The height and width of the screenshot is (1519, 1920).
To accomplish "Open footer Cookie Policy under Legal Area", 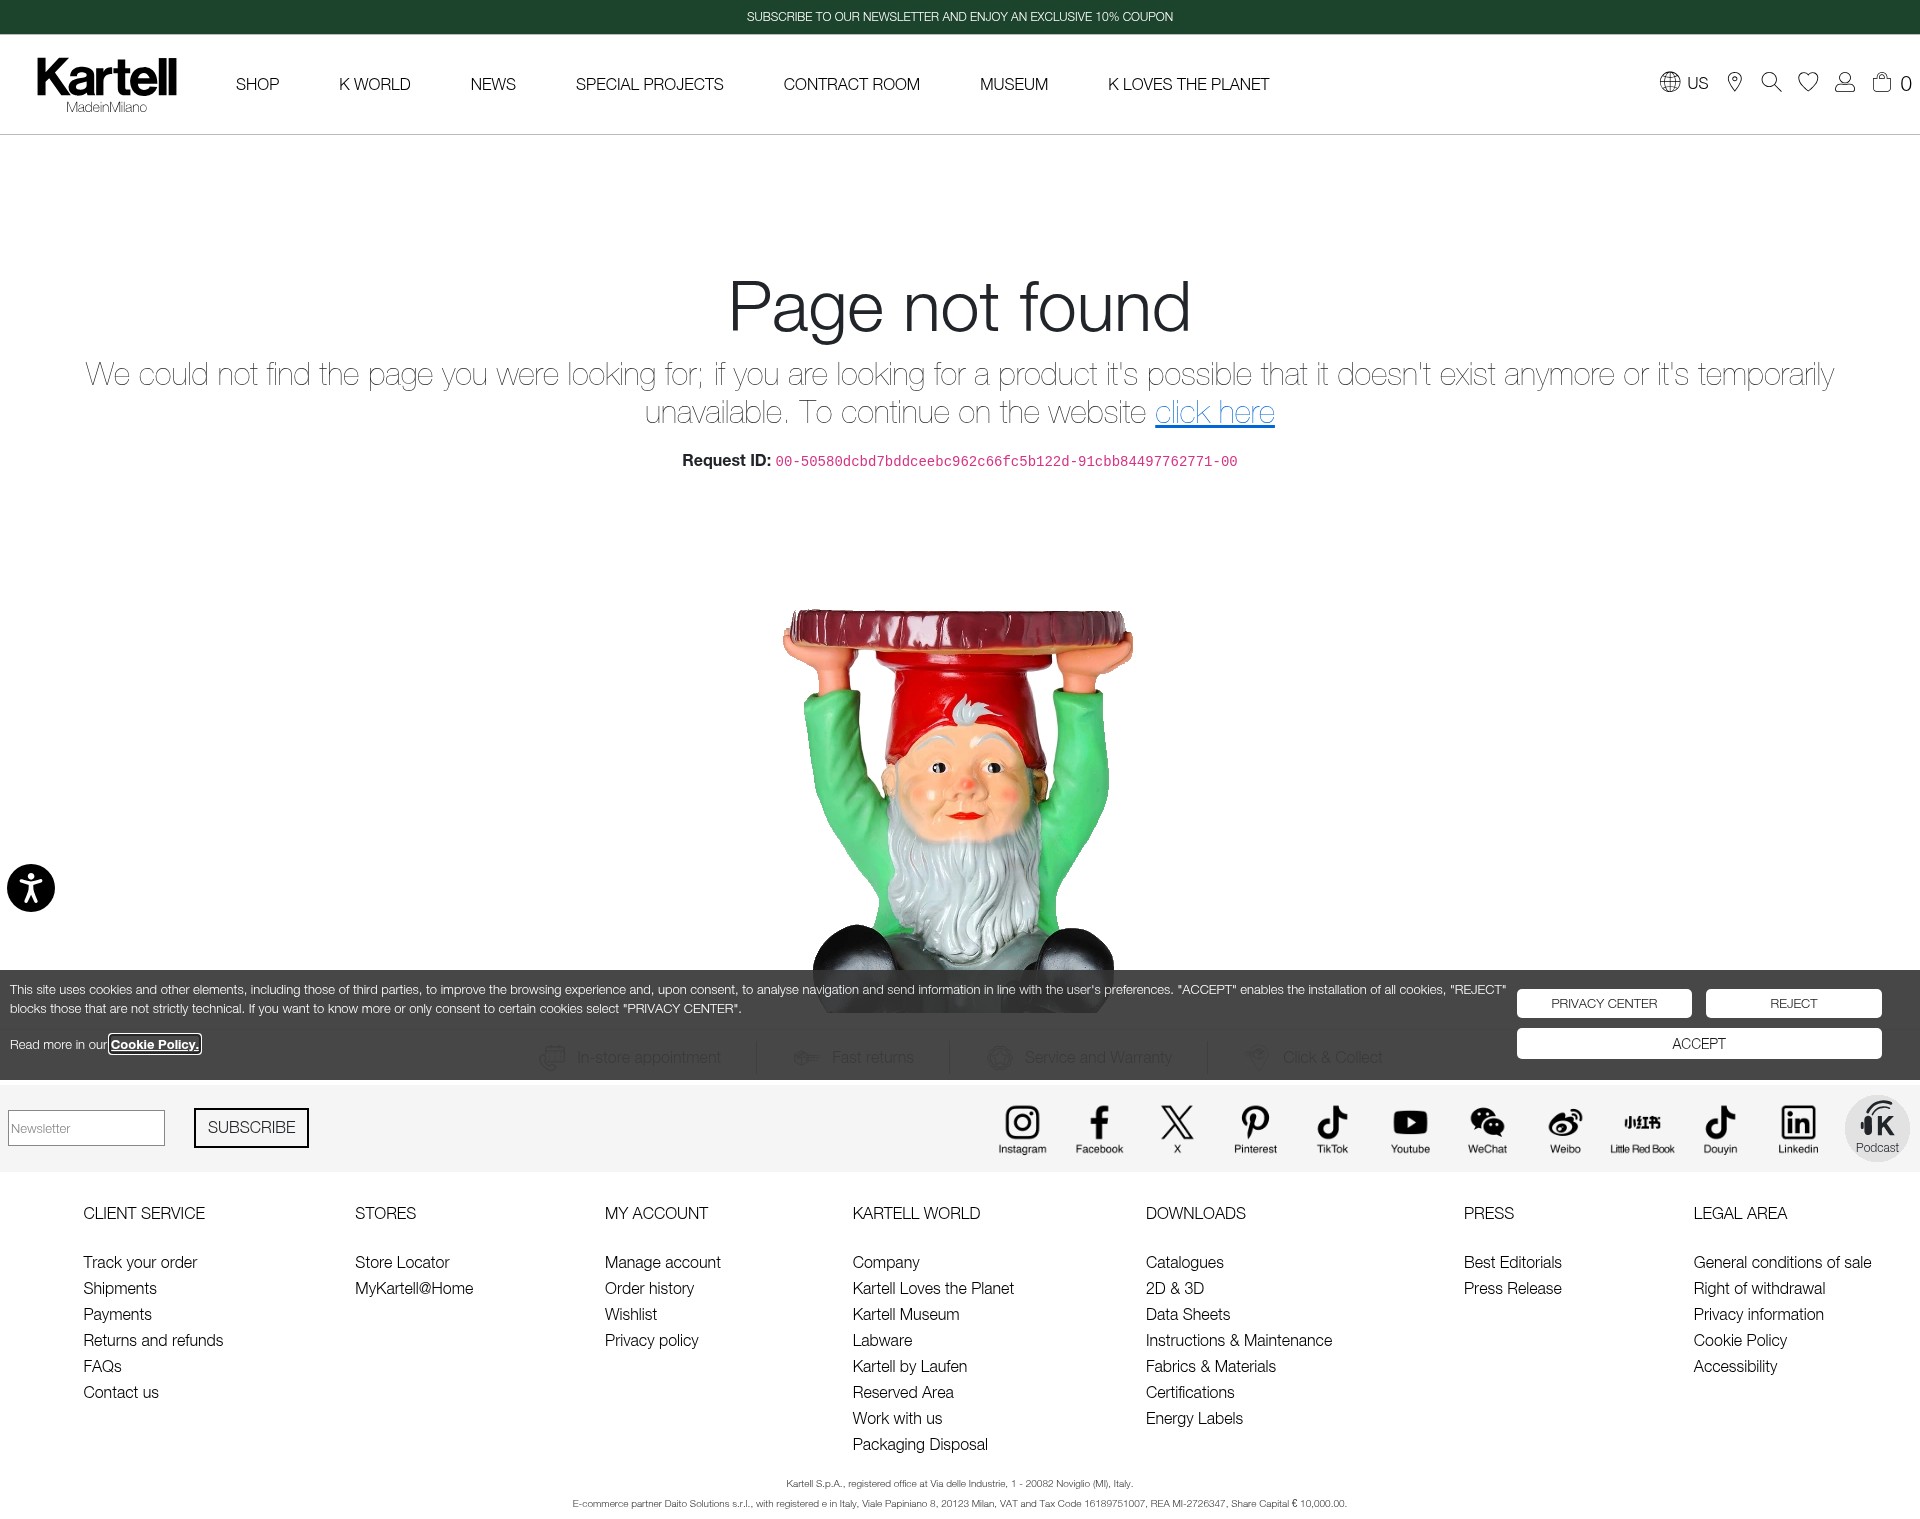I will pyautogui.click(x=1740, y=1340).
